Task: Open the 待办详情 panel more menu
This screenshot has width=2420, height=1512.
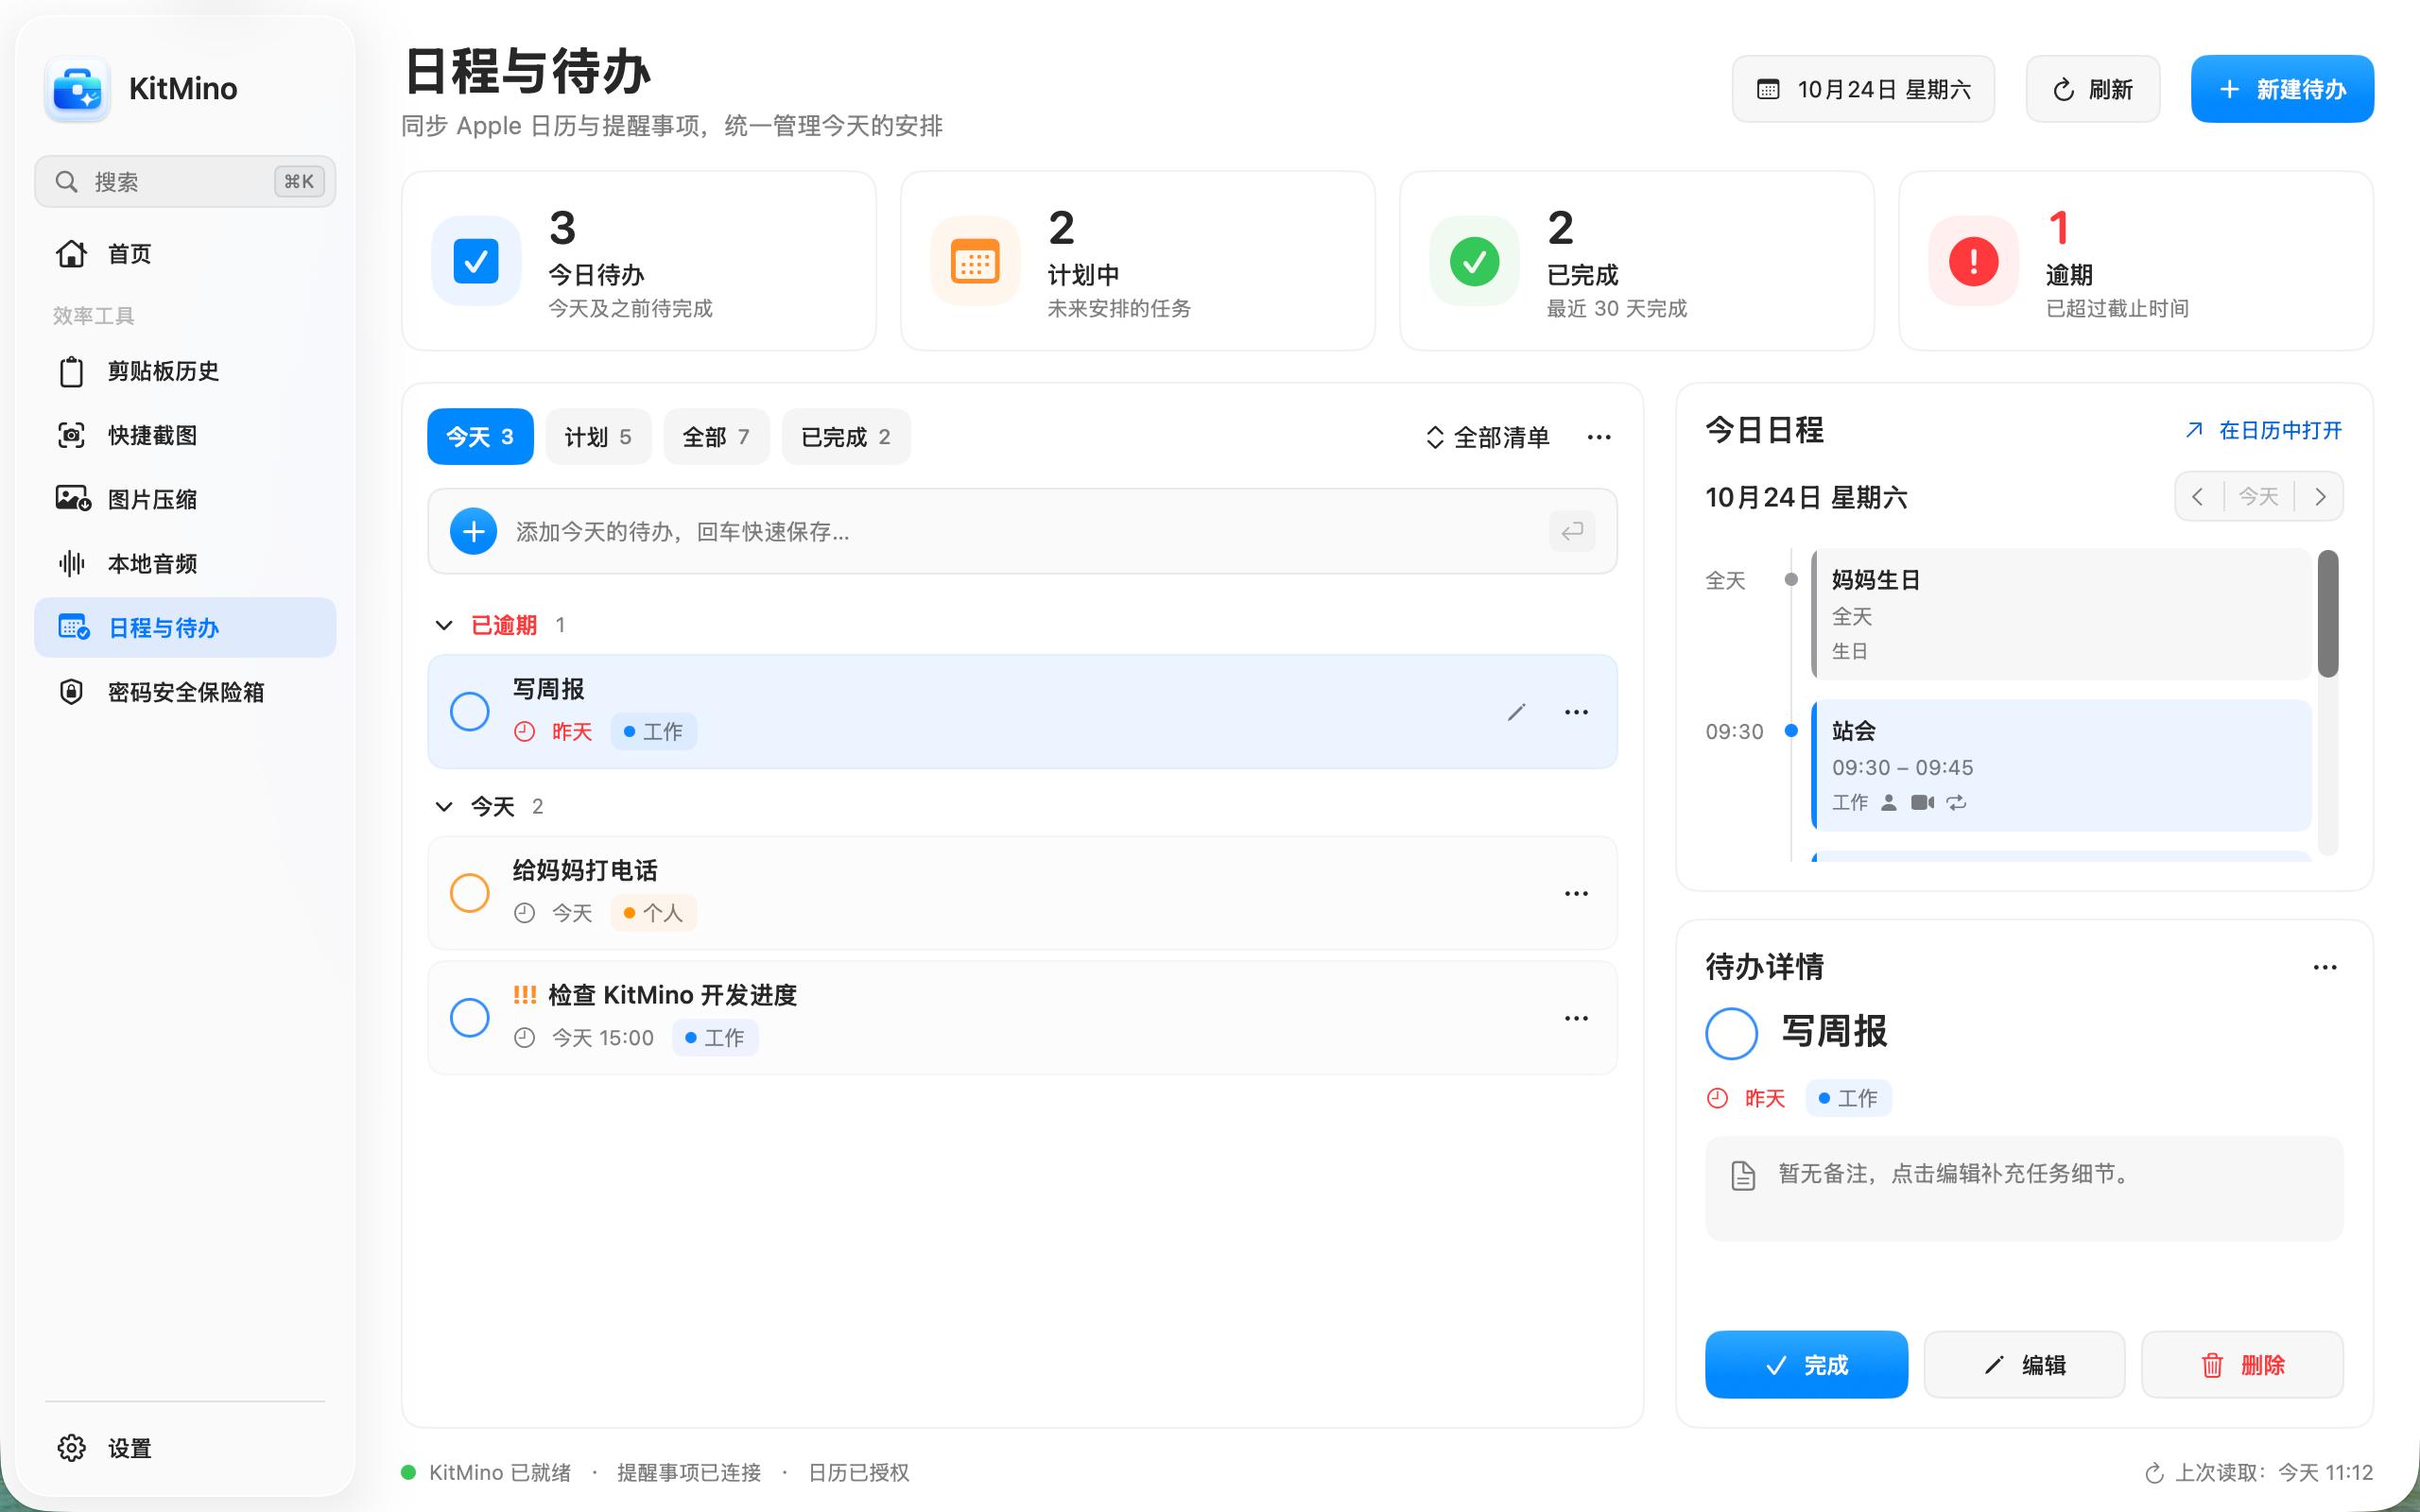Action: [2325, 967]
